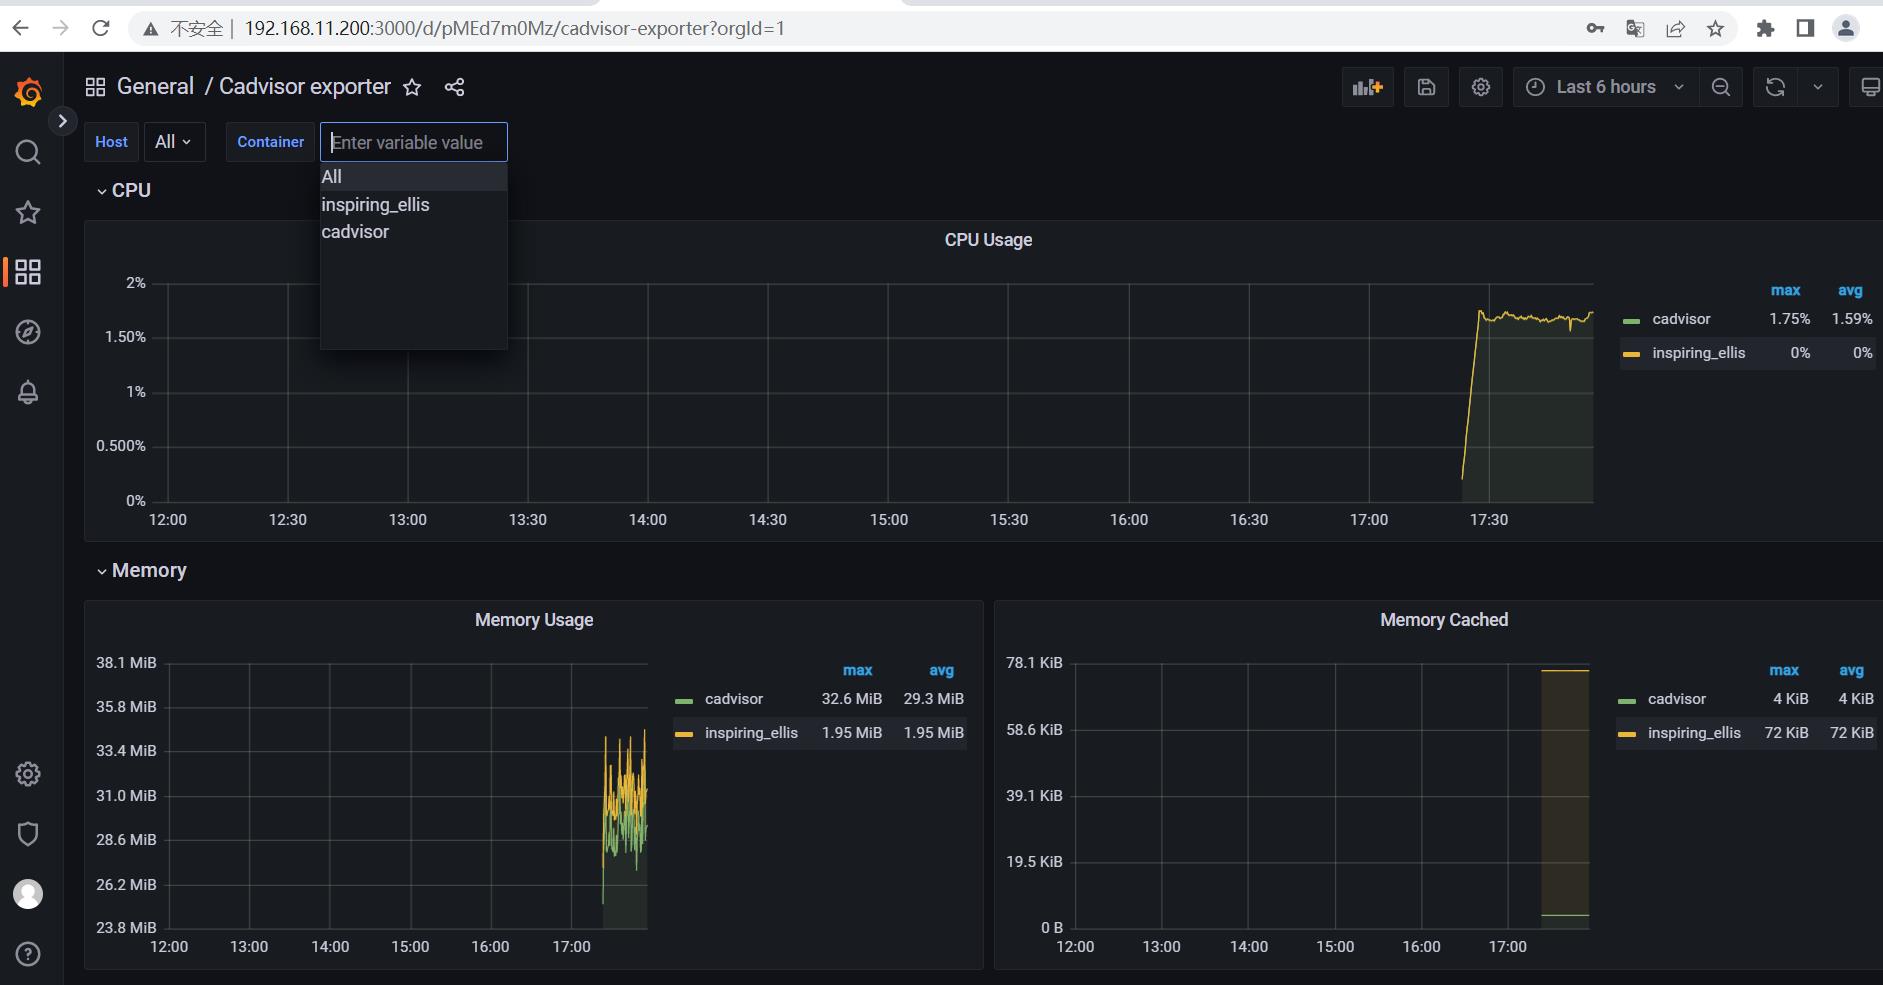Image resolution: width=1883 pixels, height=985 pixels.
Task: Bookmark this page in browser
Action: coord(1716,28)
